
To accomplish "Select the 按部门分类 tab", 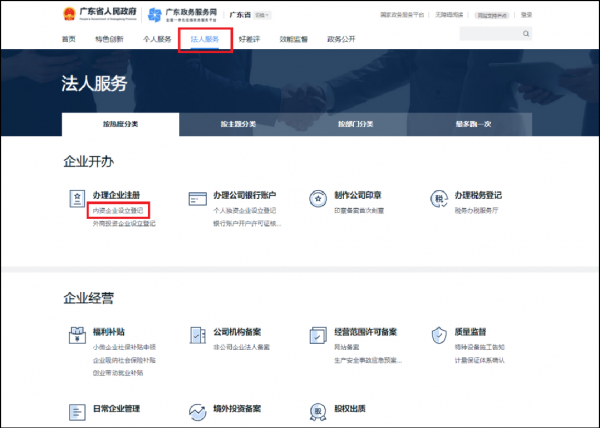I will tap(356, 124).
